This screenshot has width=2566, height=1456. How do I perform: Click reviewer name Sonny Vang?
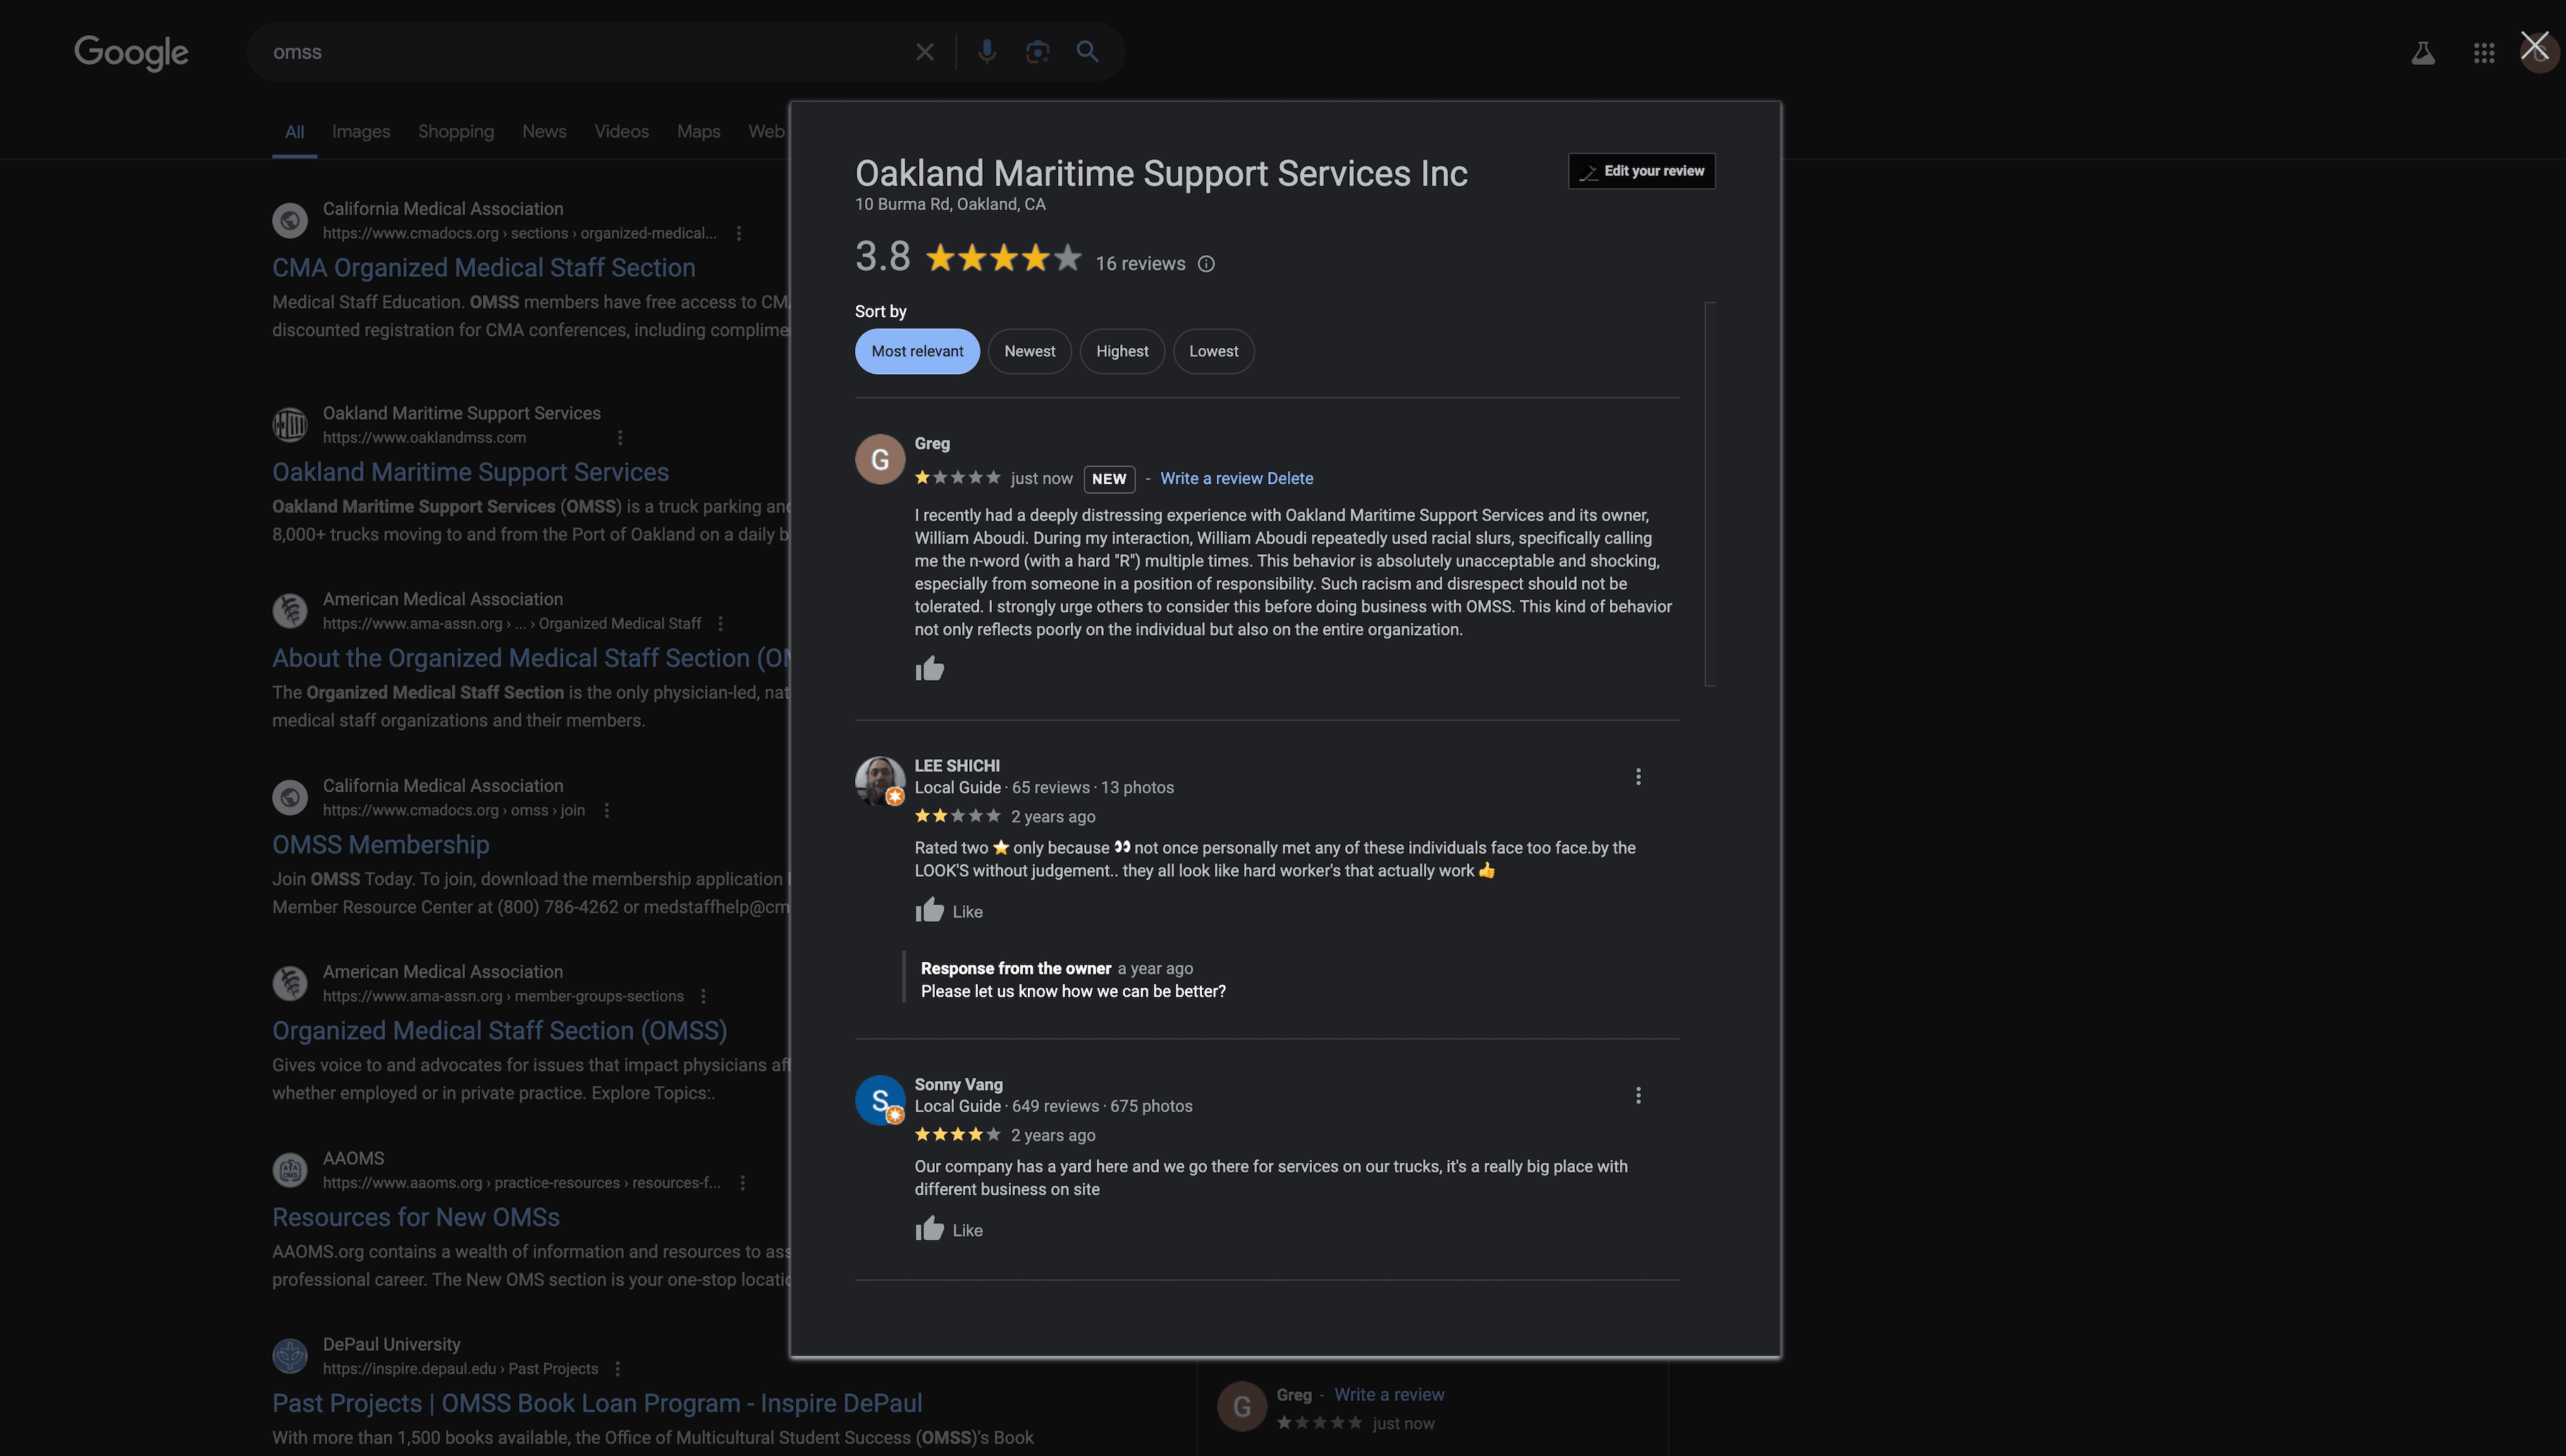pyautogui.click(x=958, y=1085)
